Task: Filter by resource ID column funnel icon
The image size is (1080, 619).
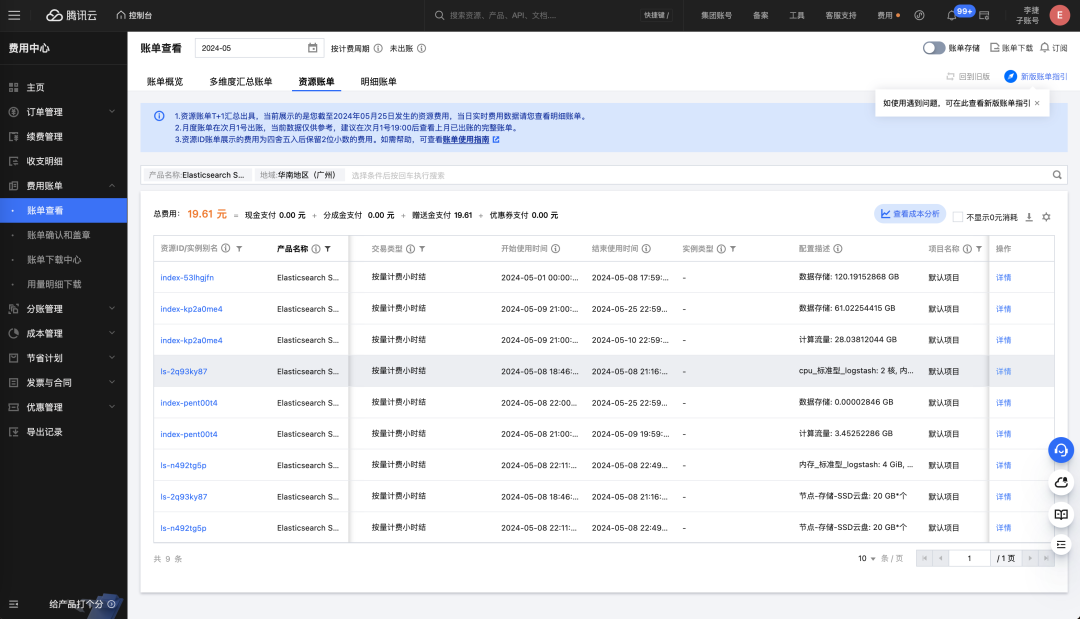Action: 239,249
